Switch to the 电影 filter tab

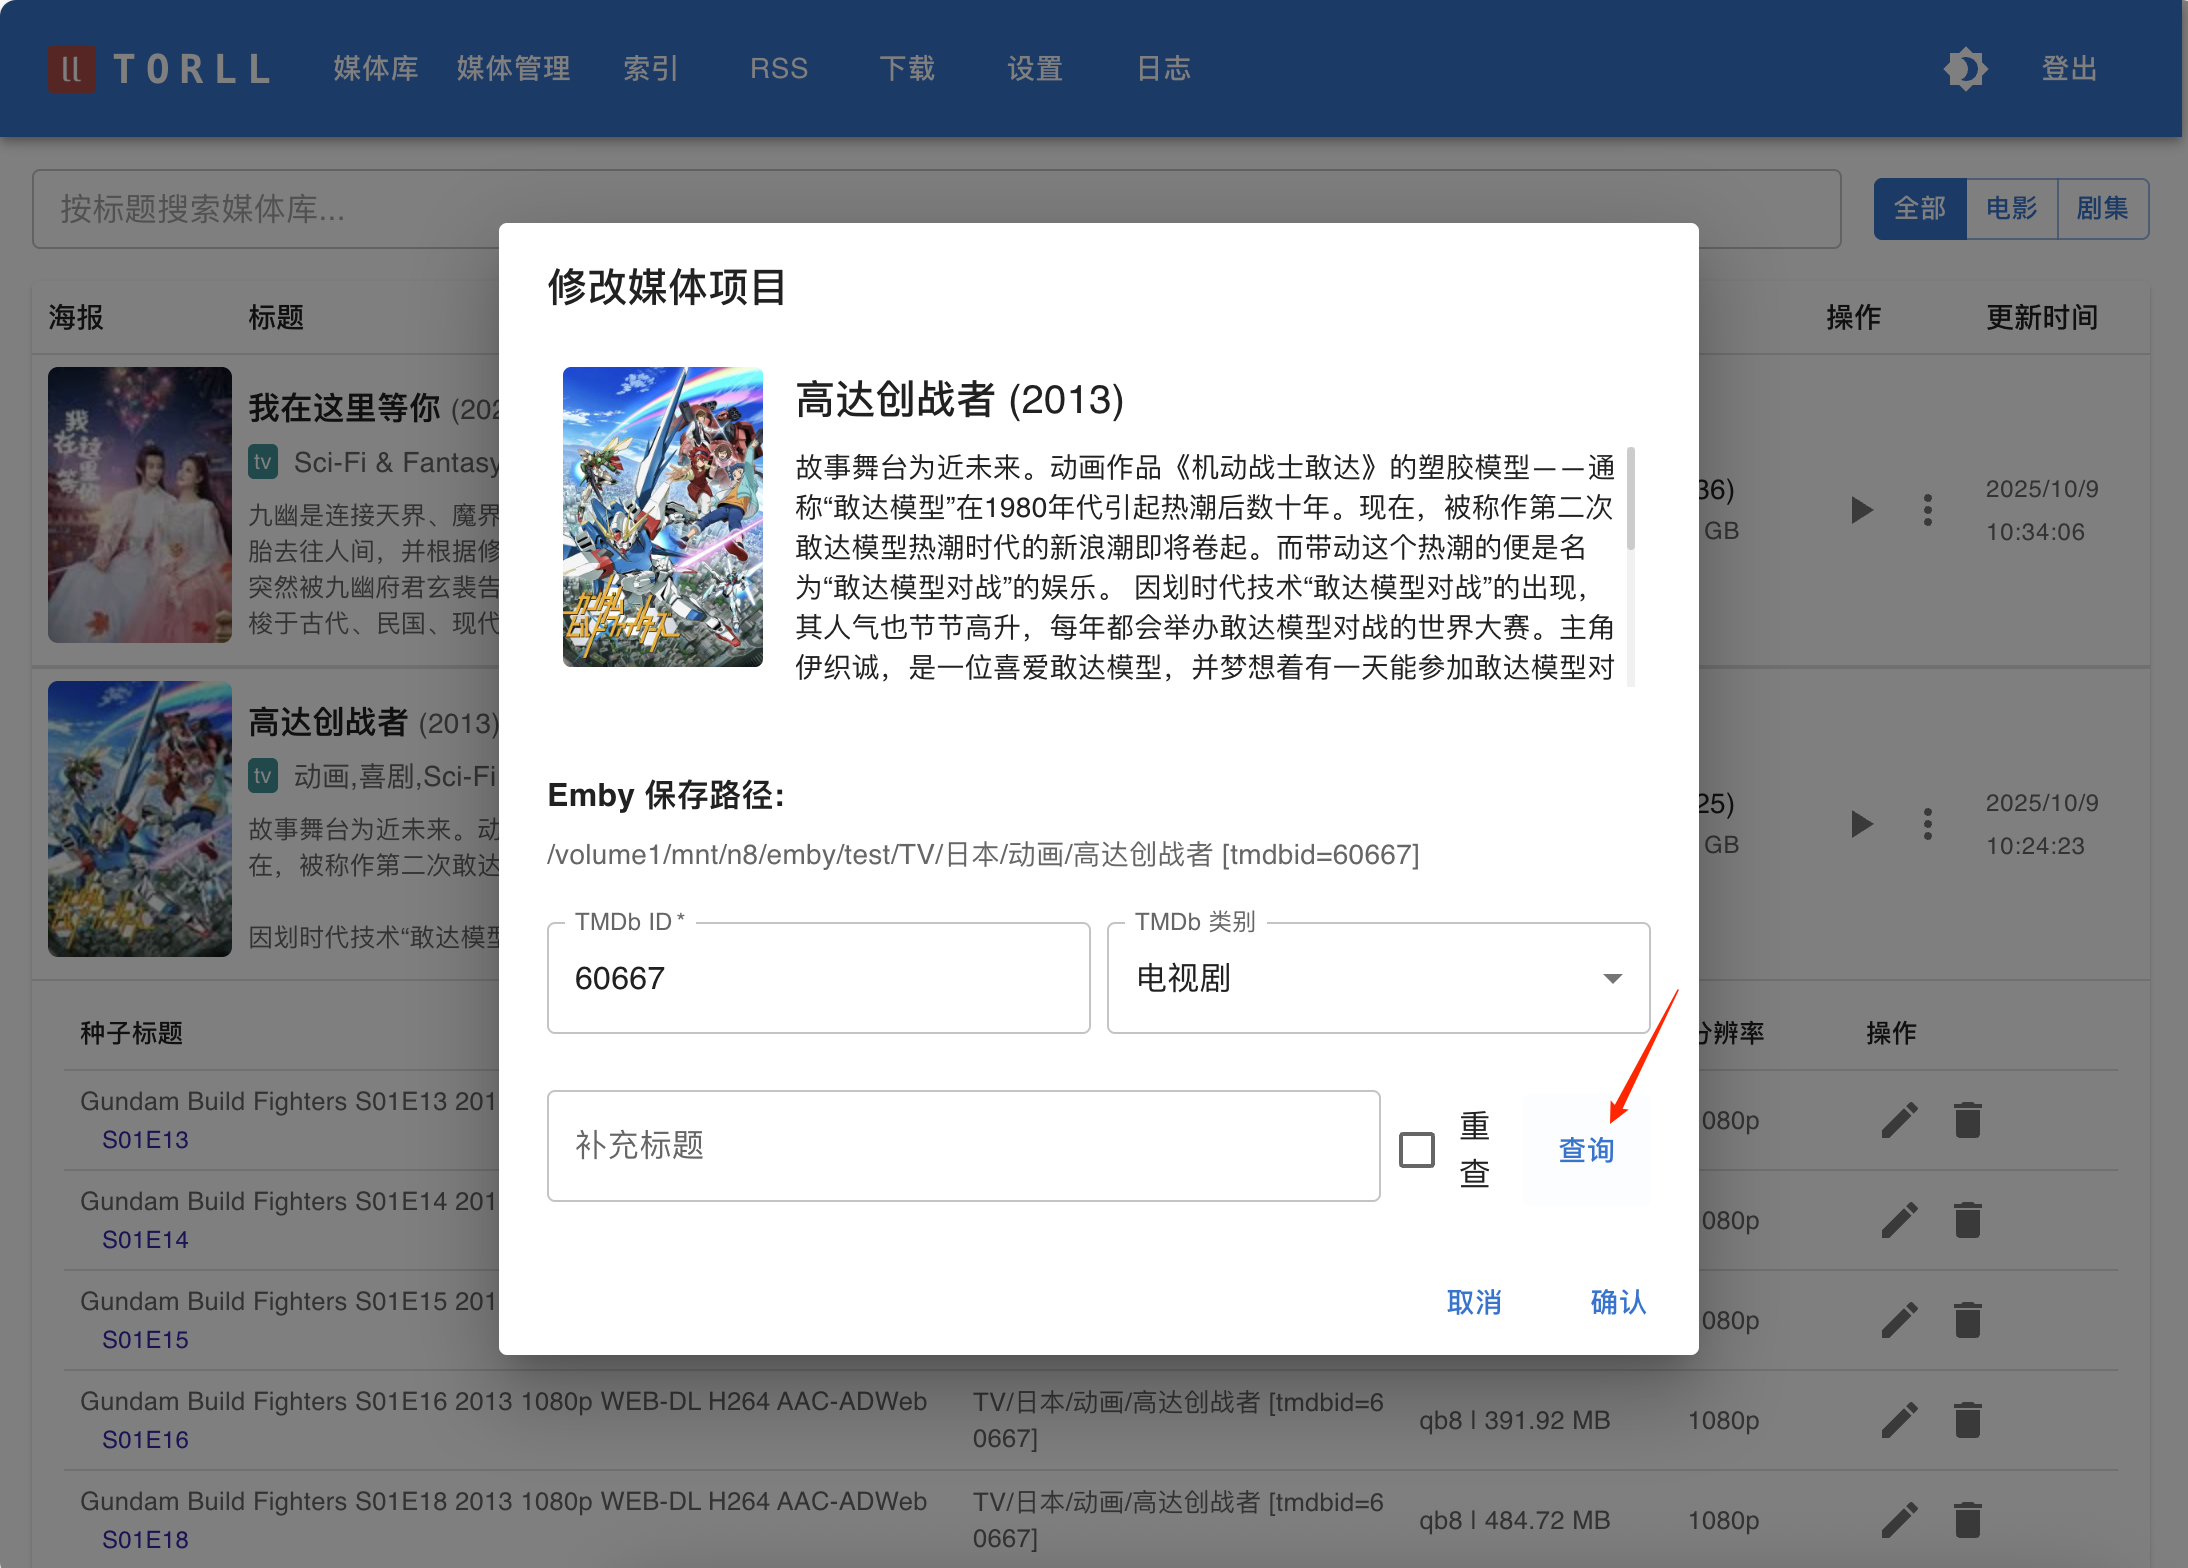point(2011,208)
